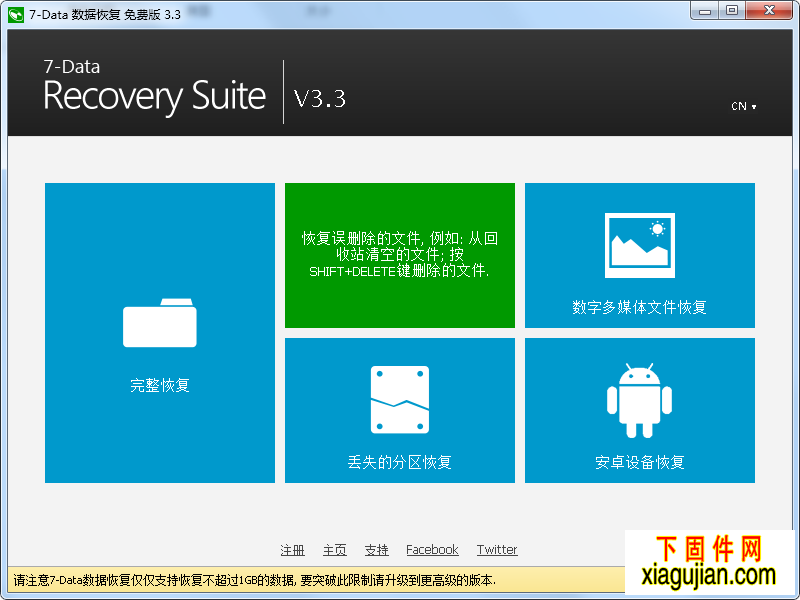This screenshot has height=600, width=800.
Task: Click the Android robot icon
Action: 639,401
